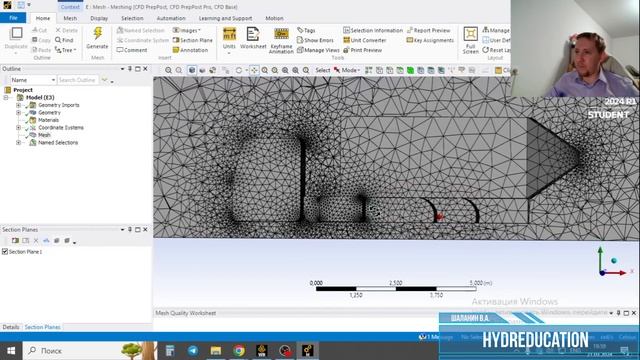Open Key Assignments
Viewport: 640px width, 360px height.
(x=430, y=40)
